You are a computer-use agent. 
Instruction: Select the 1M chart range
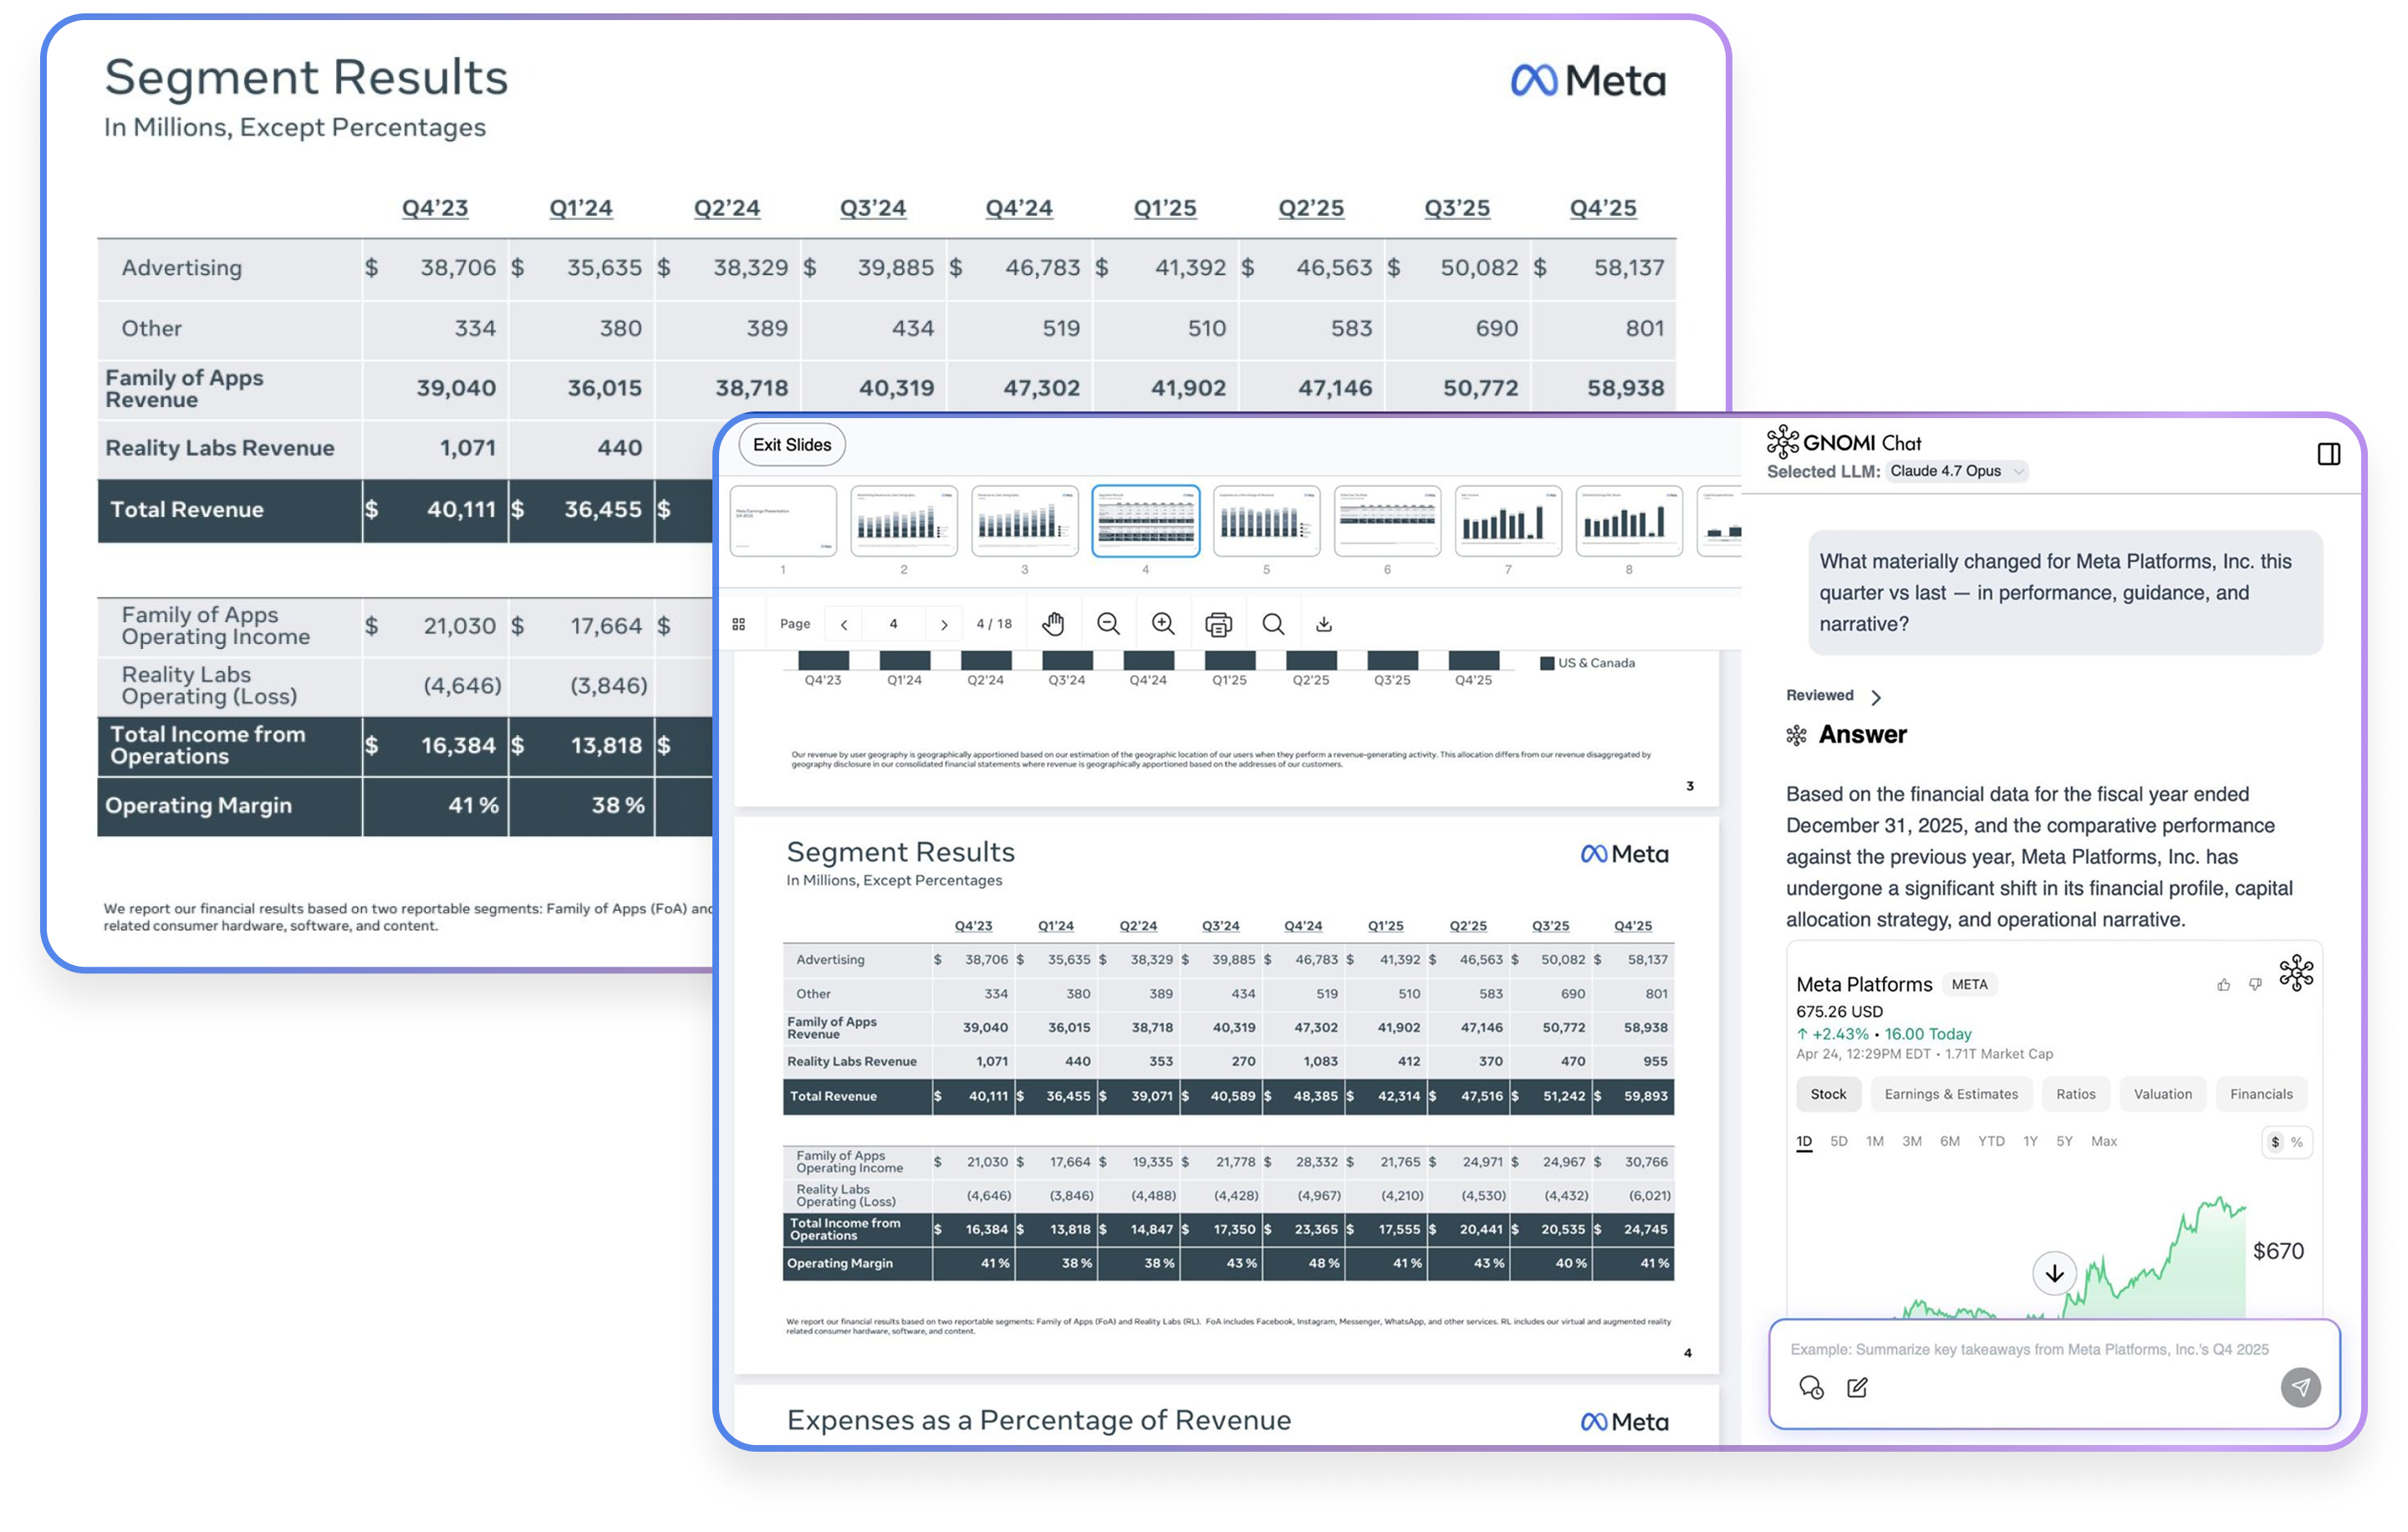pos(1874,1141)
